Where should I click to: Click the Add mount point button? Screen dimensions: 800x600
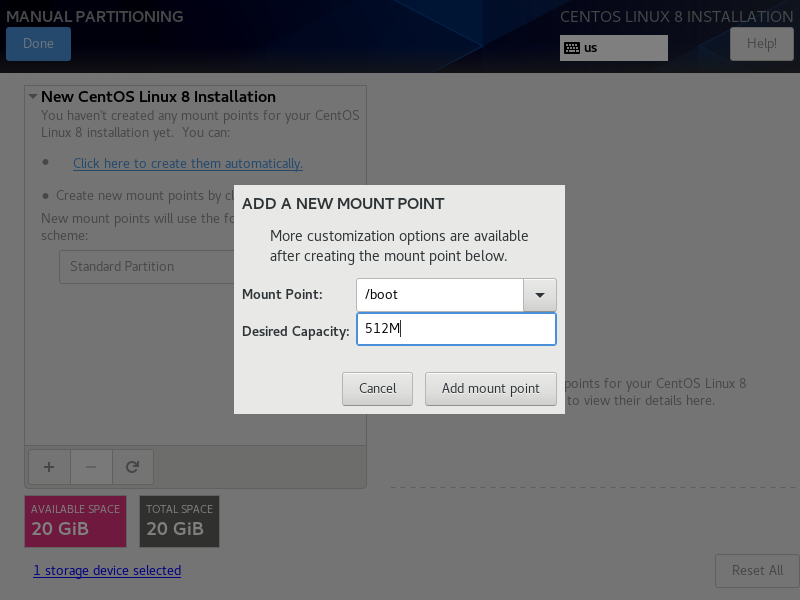(x=491, y=389)
